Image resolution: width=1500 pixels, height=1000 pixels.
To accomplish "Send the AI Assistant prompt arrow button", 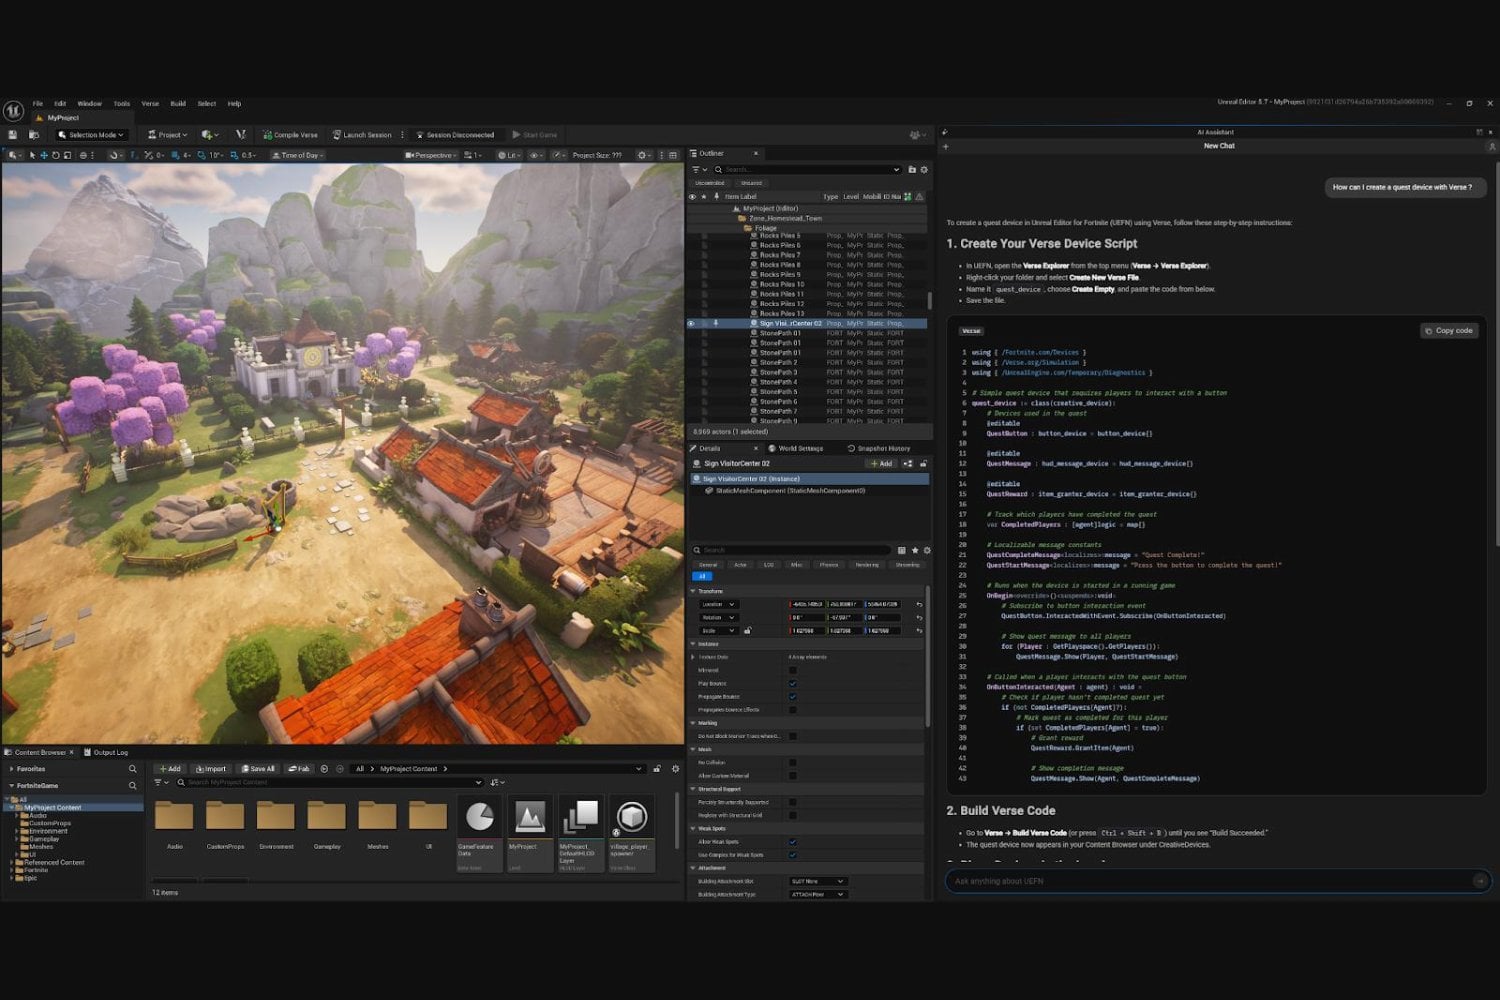I will pos(1480,881).
